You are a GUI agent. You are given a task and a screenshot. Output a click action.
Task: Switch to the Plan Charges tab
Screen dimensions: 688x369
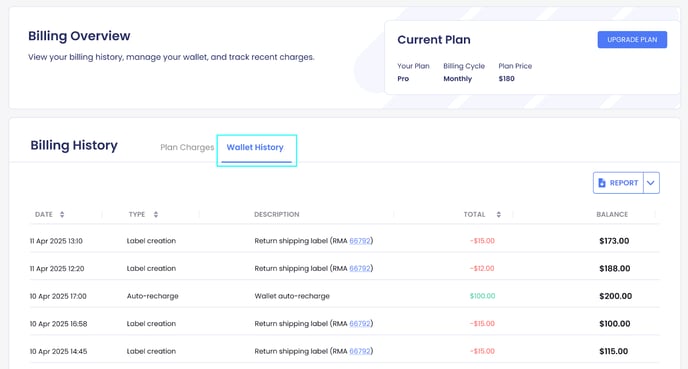point(187,147)
